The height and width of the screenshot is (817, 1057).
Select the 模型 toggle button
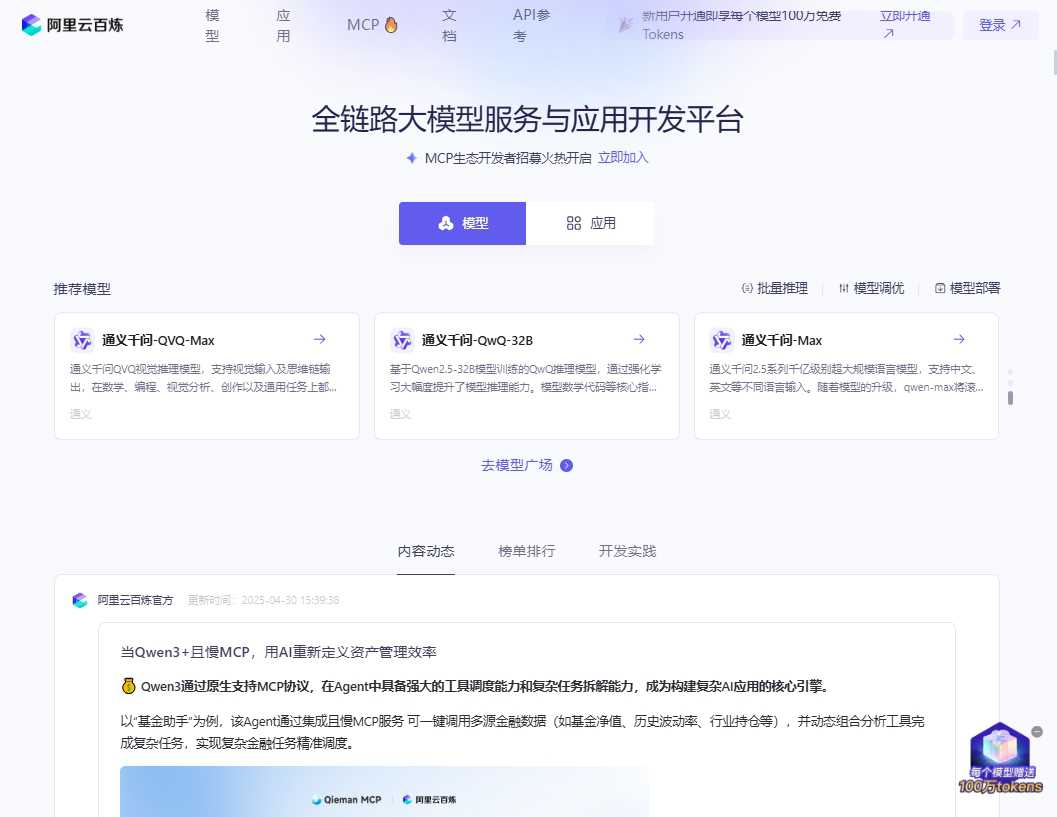tap(462, 223)
